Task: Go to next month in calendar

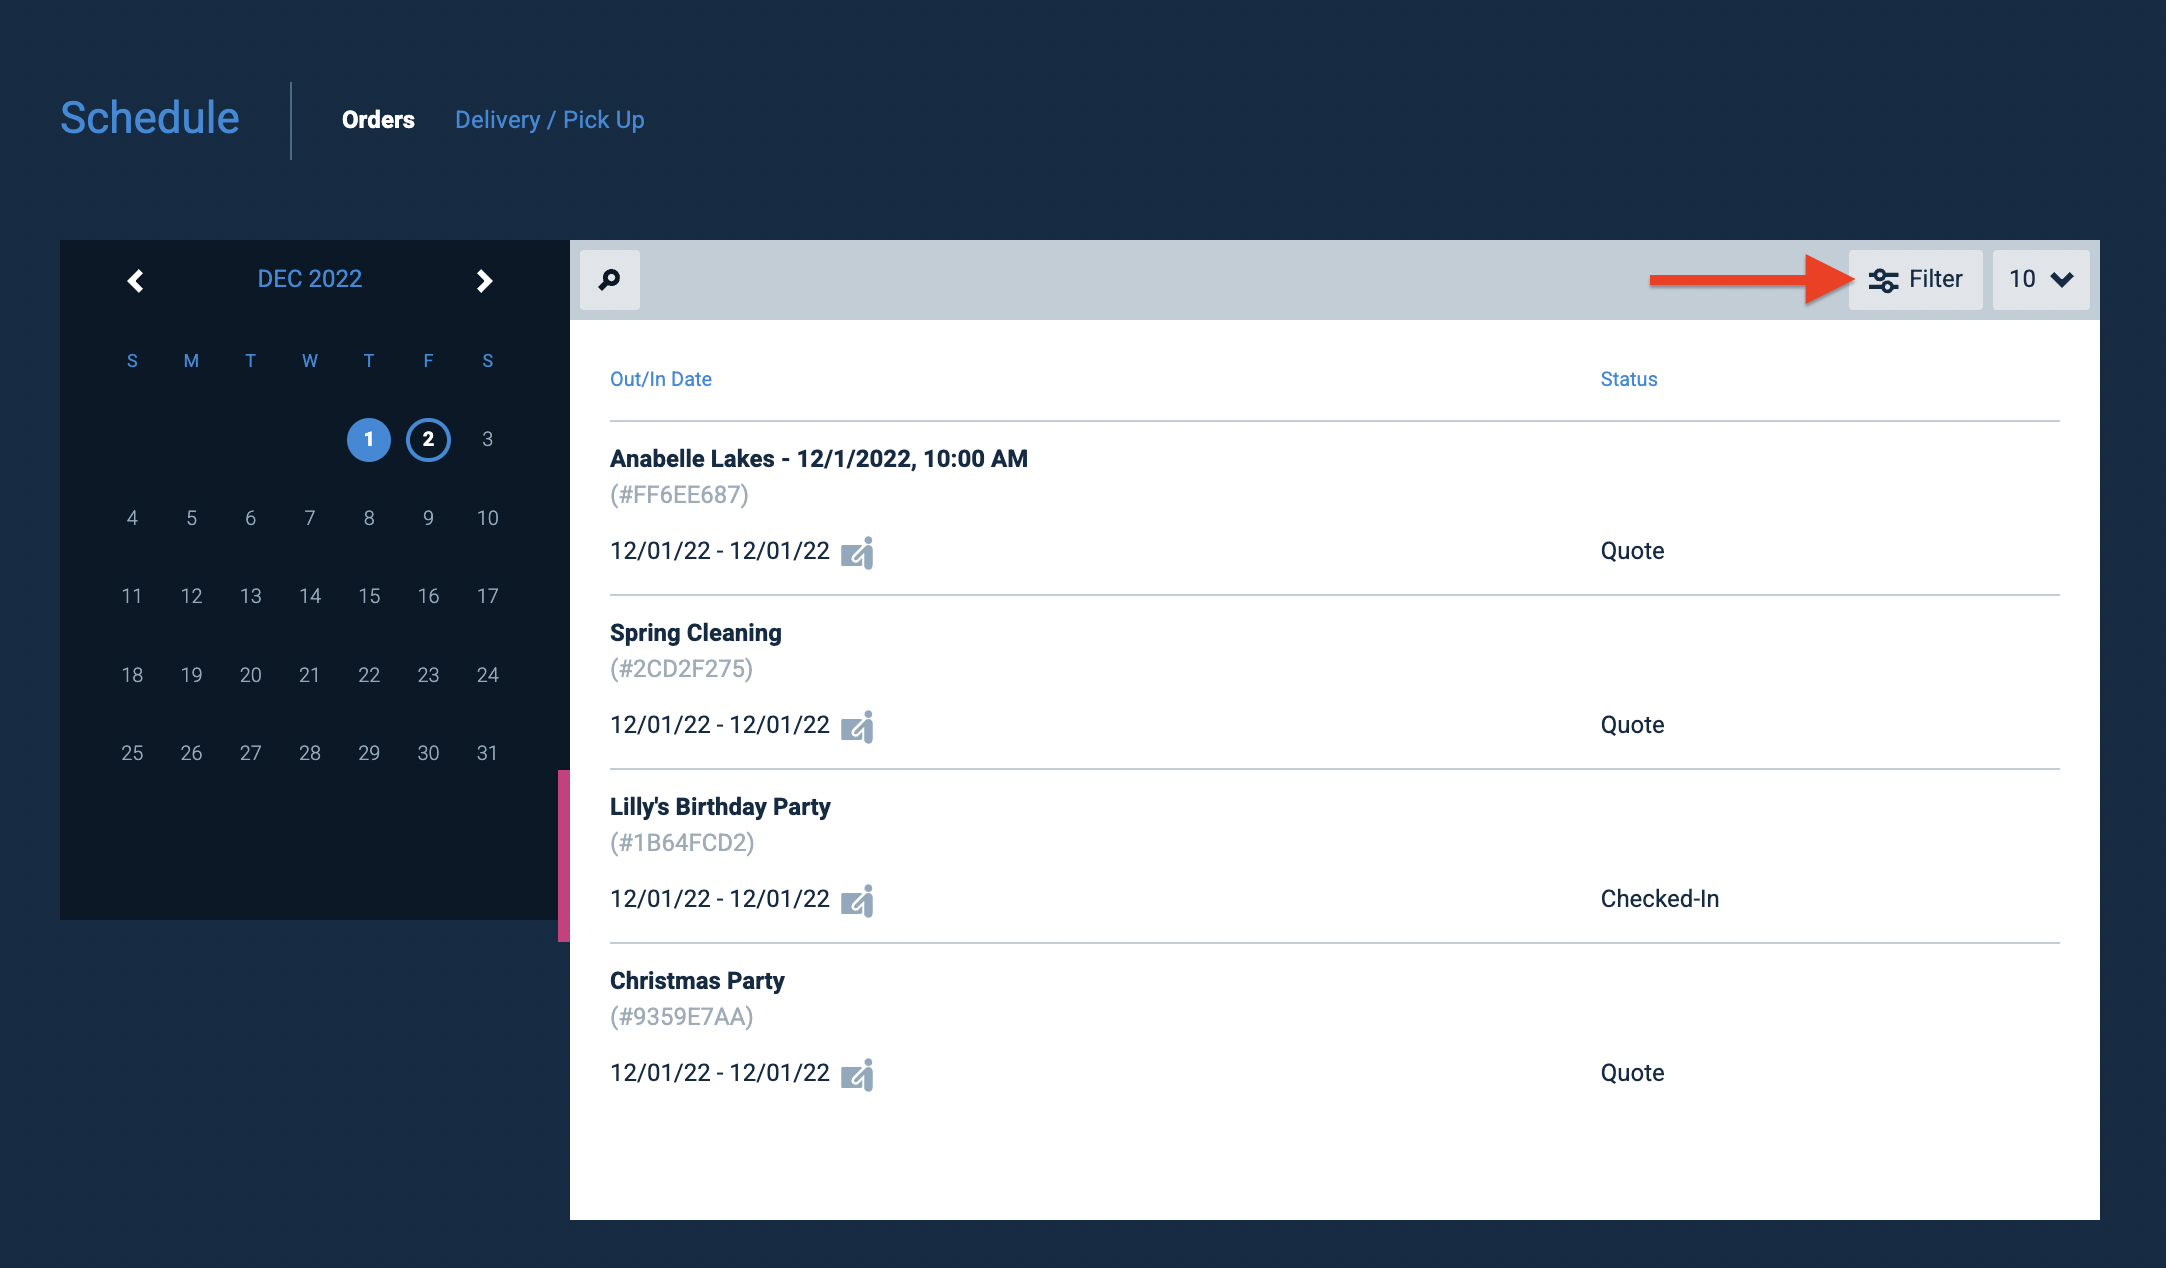Action: pos(485,281)
